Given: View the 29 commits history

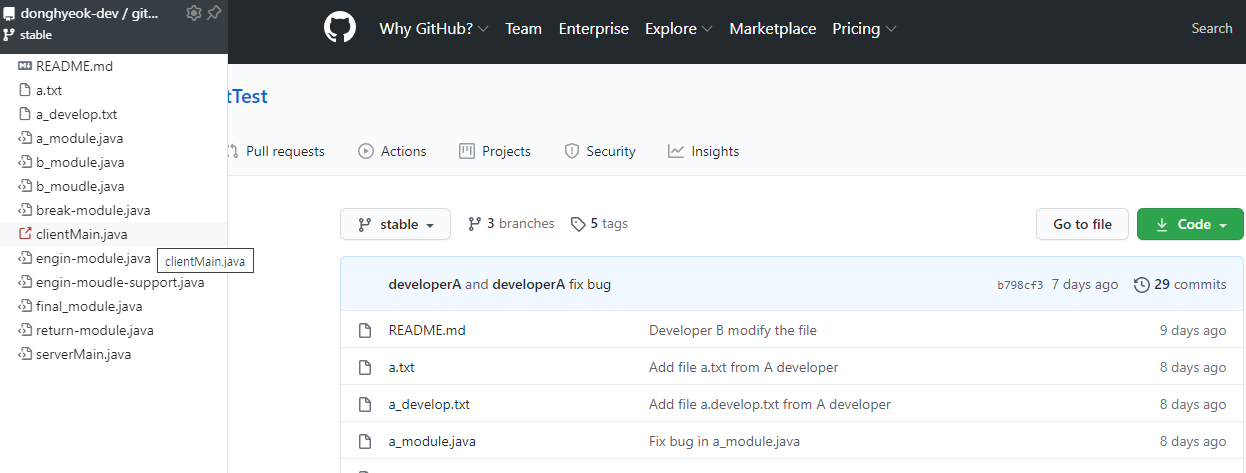Looking at the screenshot, I should pyautogui.click(x=1180, y=284).
